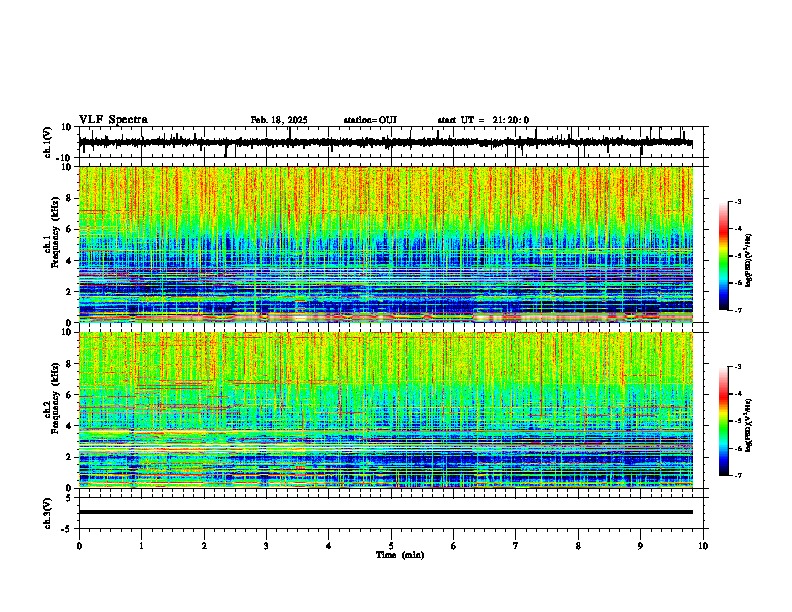
Task: Click the '-7' label on ch.1 color scale
Action: pyautogui.click(x=737, y=310)
